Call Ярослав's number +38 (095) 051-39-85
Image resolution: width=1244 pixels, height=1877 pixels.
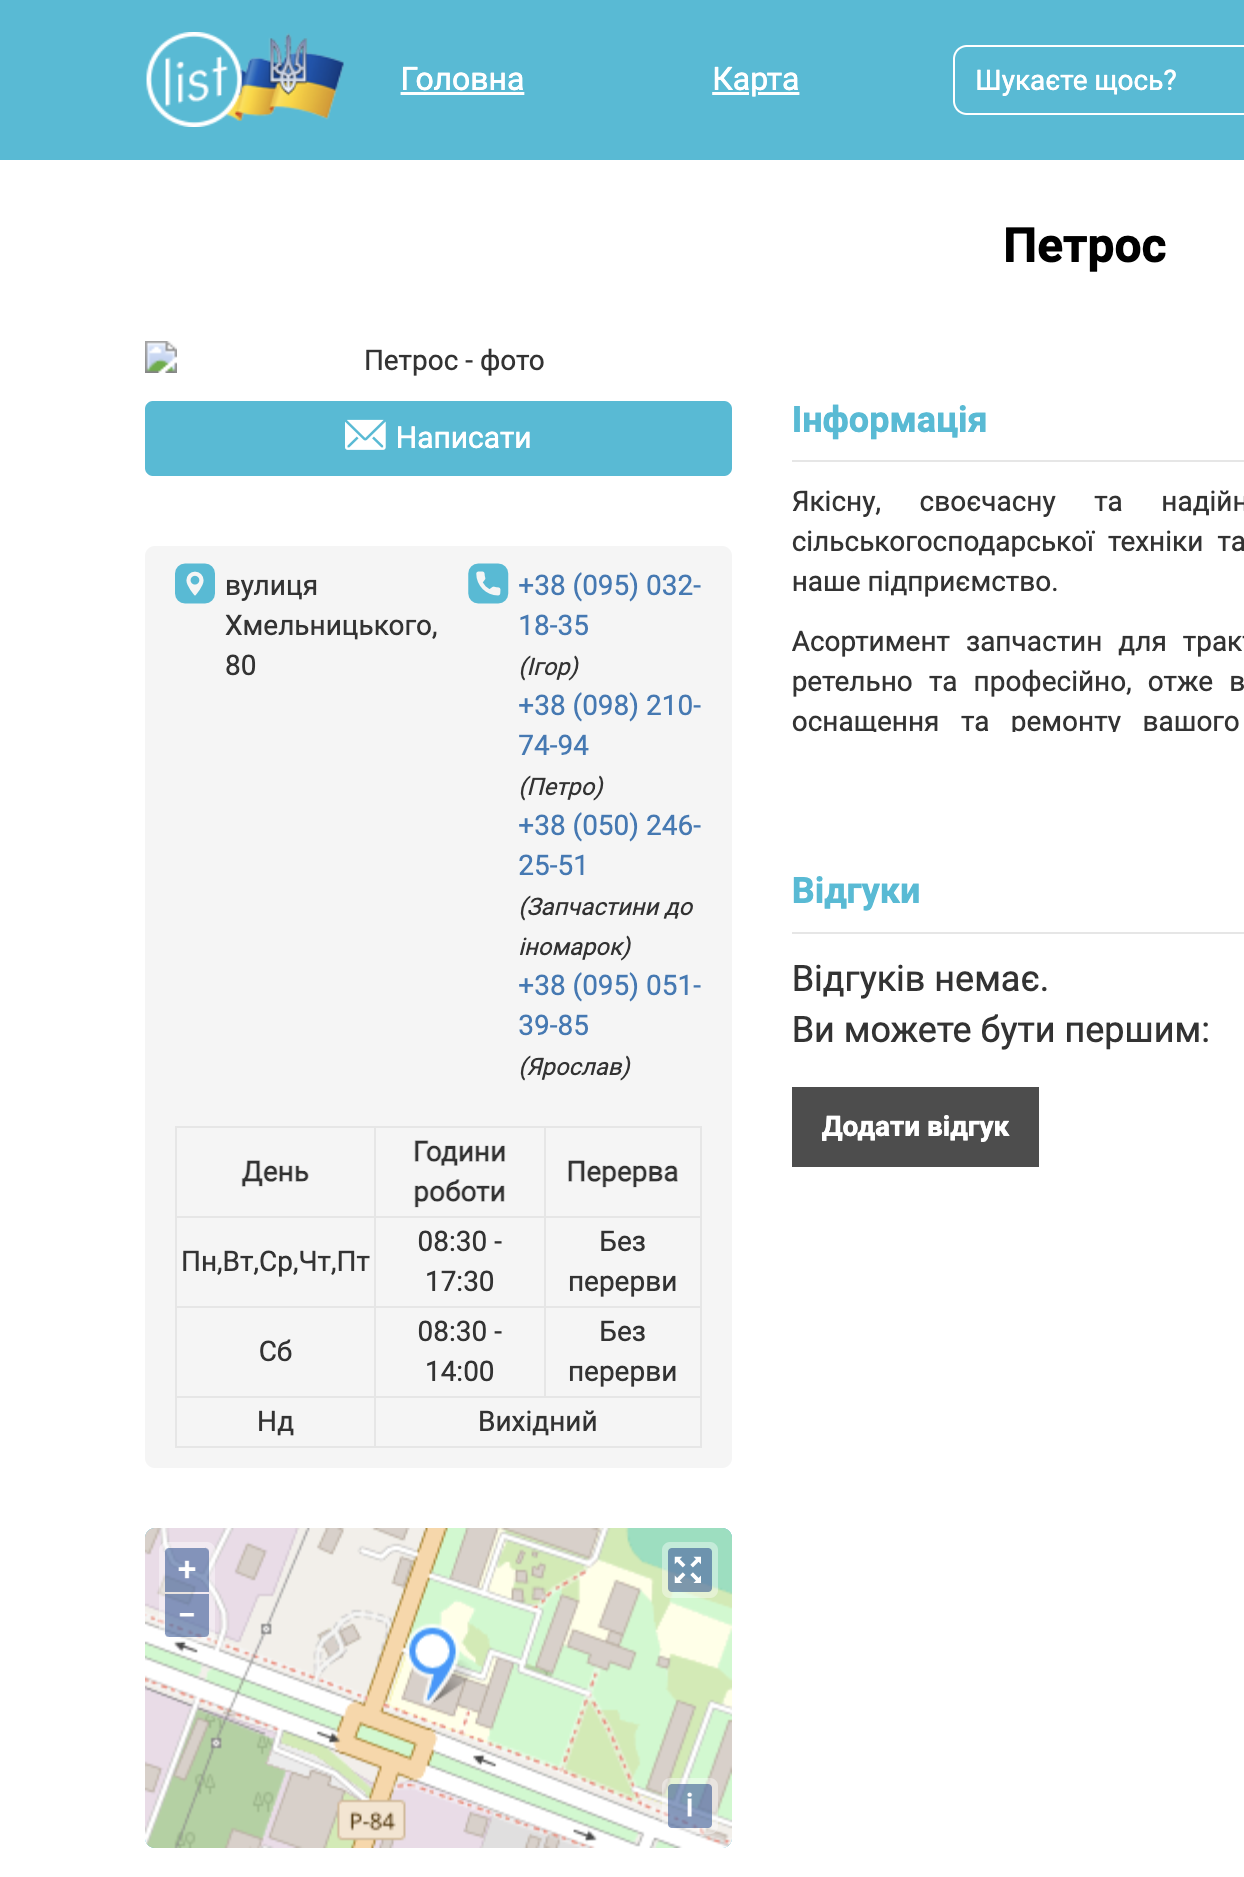(609, 1005)
